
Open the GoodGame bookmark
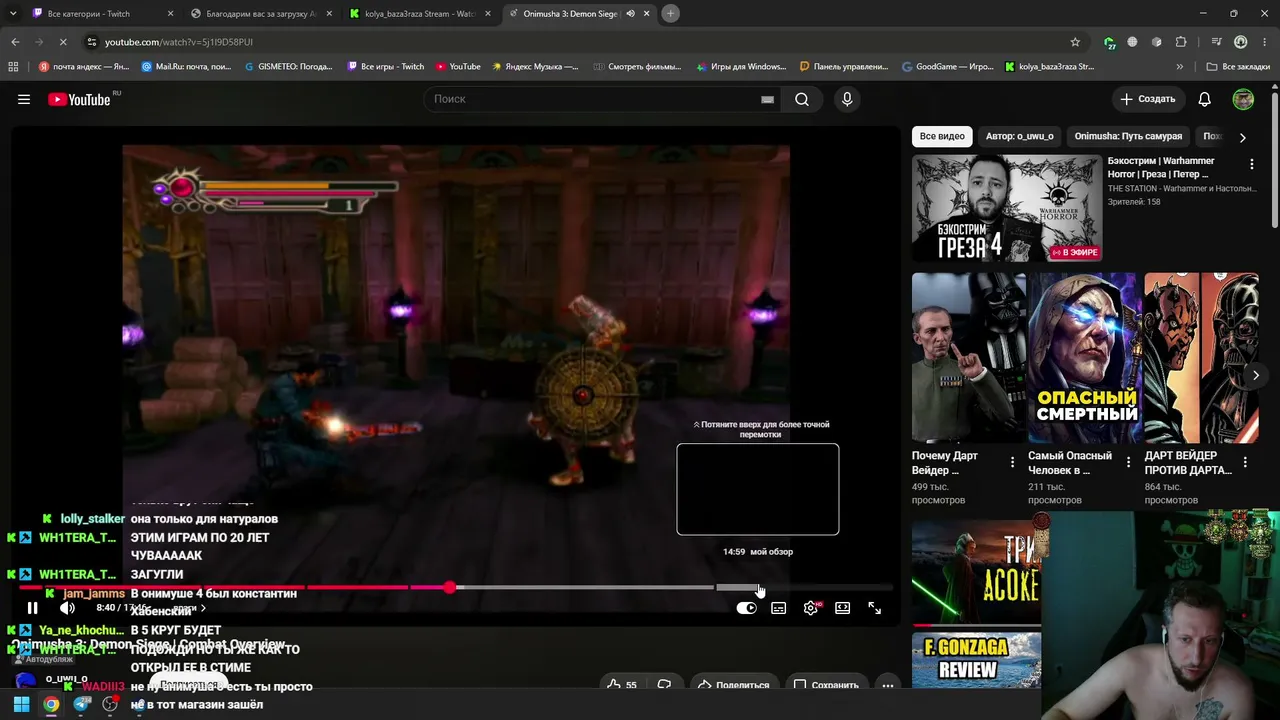pyautogui.click(x=948, y=67)
